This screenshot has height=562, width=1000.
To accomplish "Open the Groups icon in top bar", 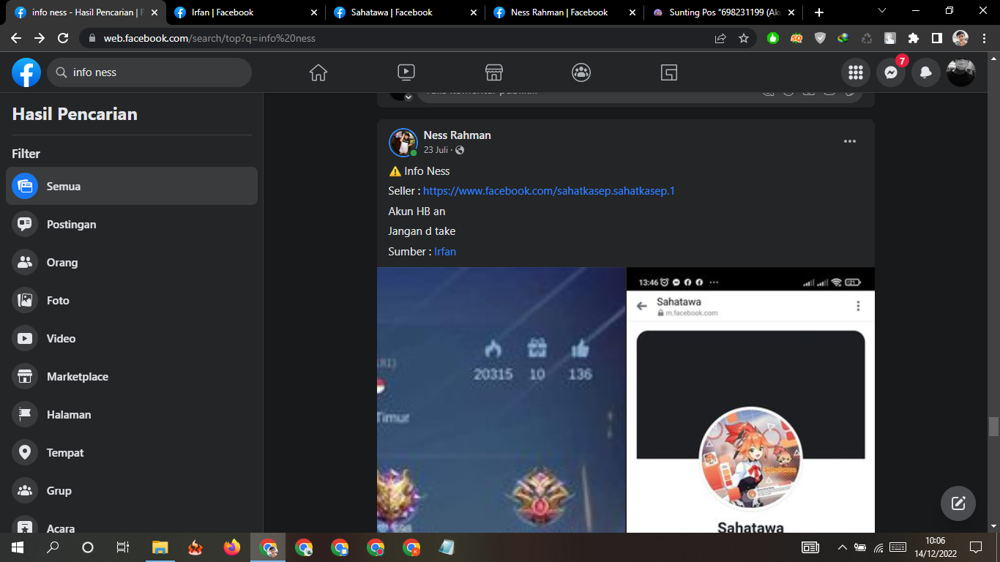I will [x=581, y=73].
